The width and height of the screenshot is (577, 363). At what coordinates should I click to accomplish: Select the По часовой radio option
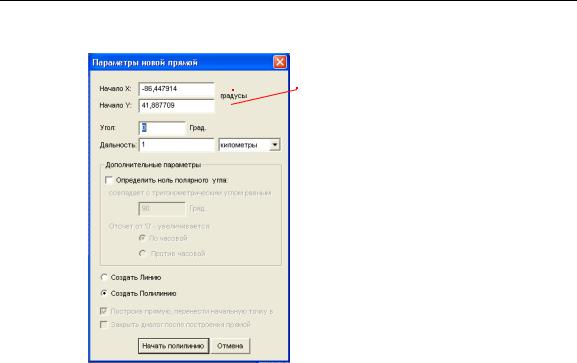point(142,238)
